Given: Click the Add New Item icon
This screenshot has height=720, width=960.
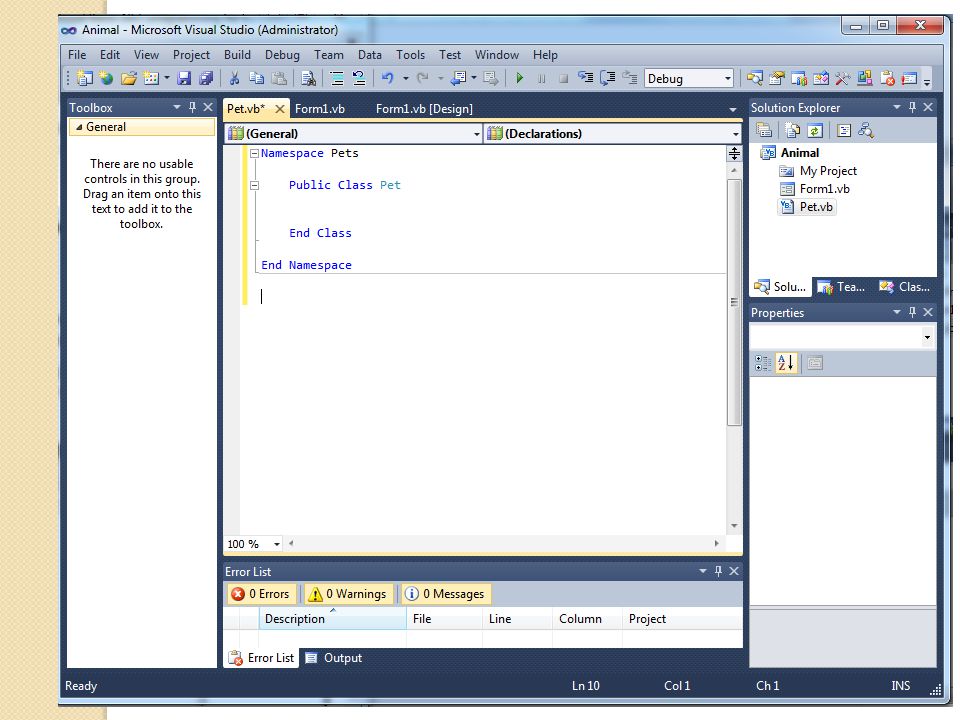Looking at the screenshot, I should point(151,78).
